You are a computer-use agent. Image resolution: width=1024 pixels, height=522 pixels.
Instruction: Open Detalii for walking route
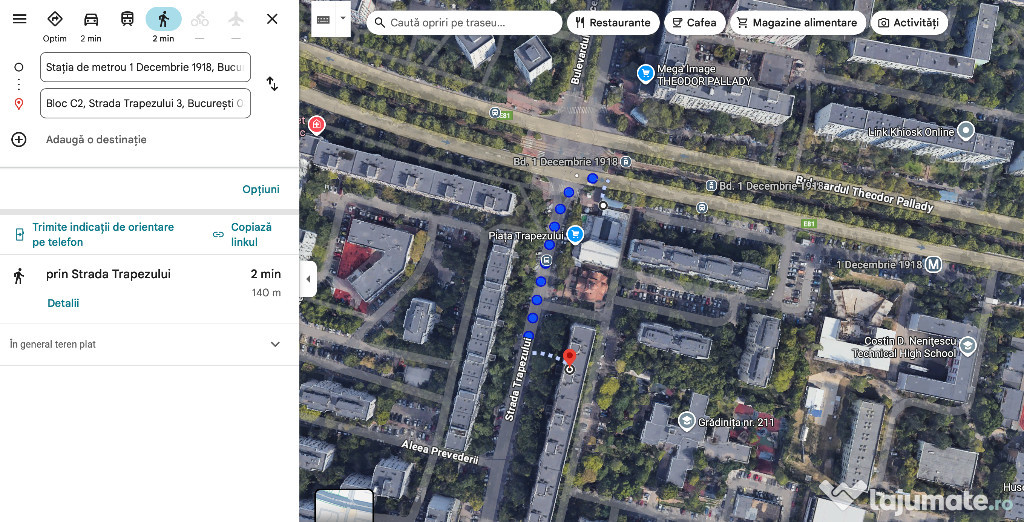coord(63,303)
